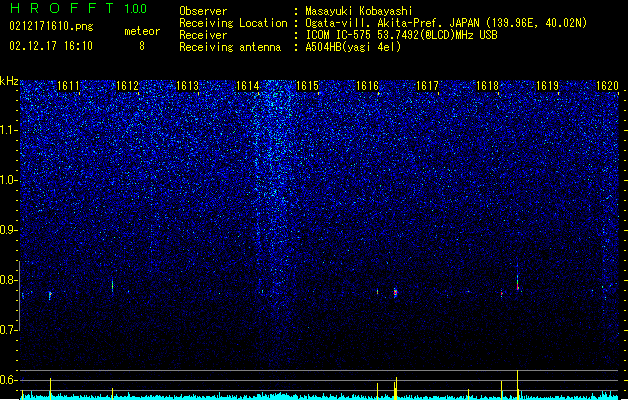Click the Observer label
This screenshot has height=400, width=629.
coord(203,11)
